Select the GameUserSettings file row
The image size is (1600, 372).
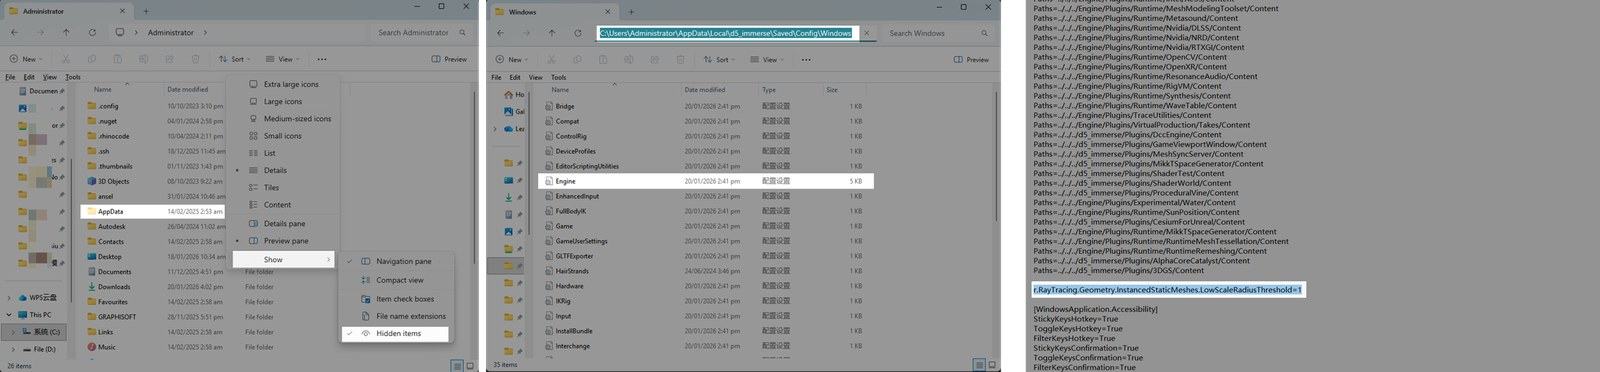pyautogui.click(x=705, y=241)
